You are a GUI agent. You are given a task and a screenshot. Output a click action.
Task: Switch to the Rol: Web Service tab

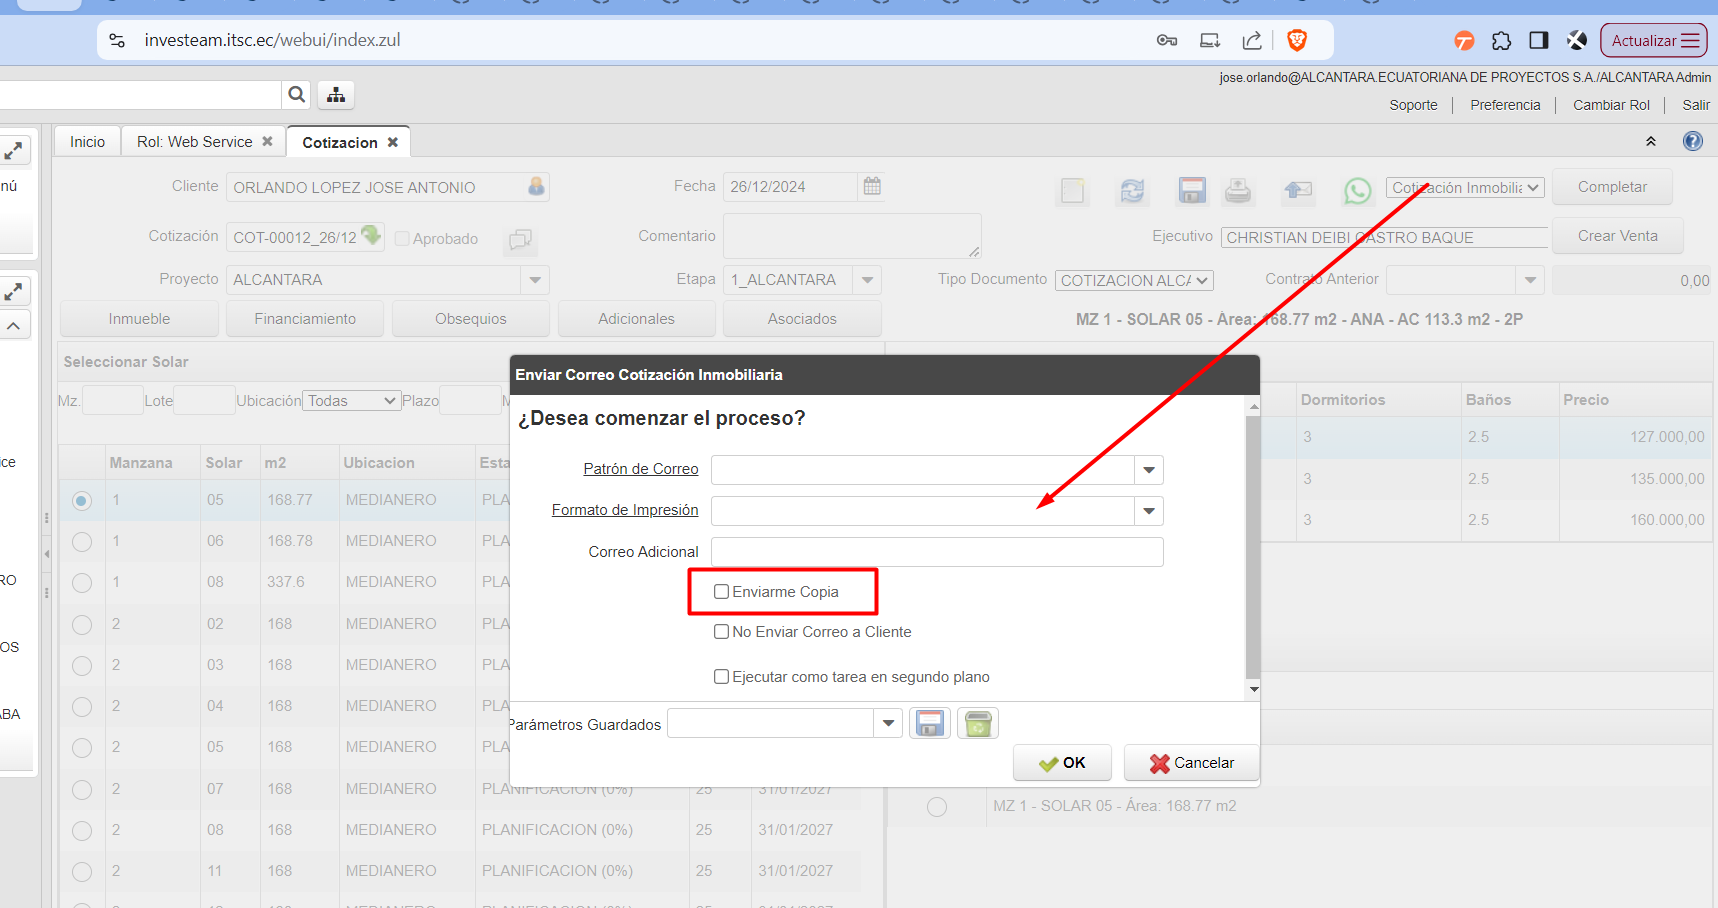(195, 142)
